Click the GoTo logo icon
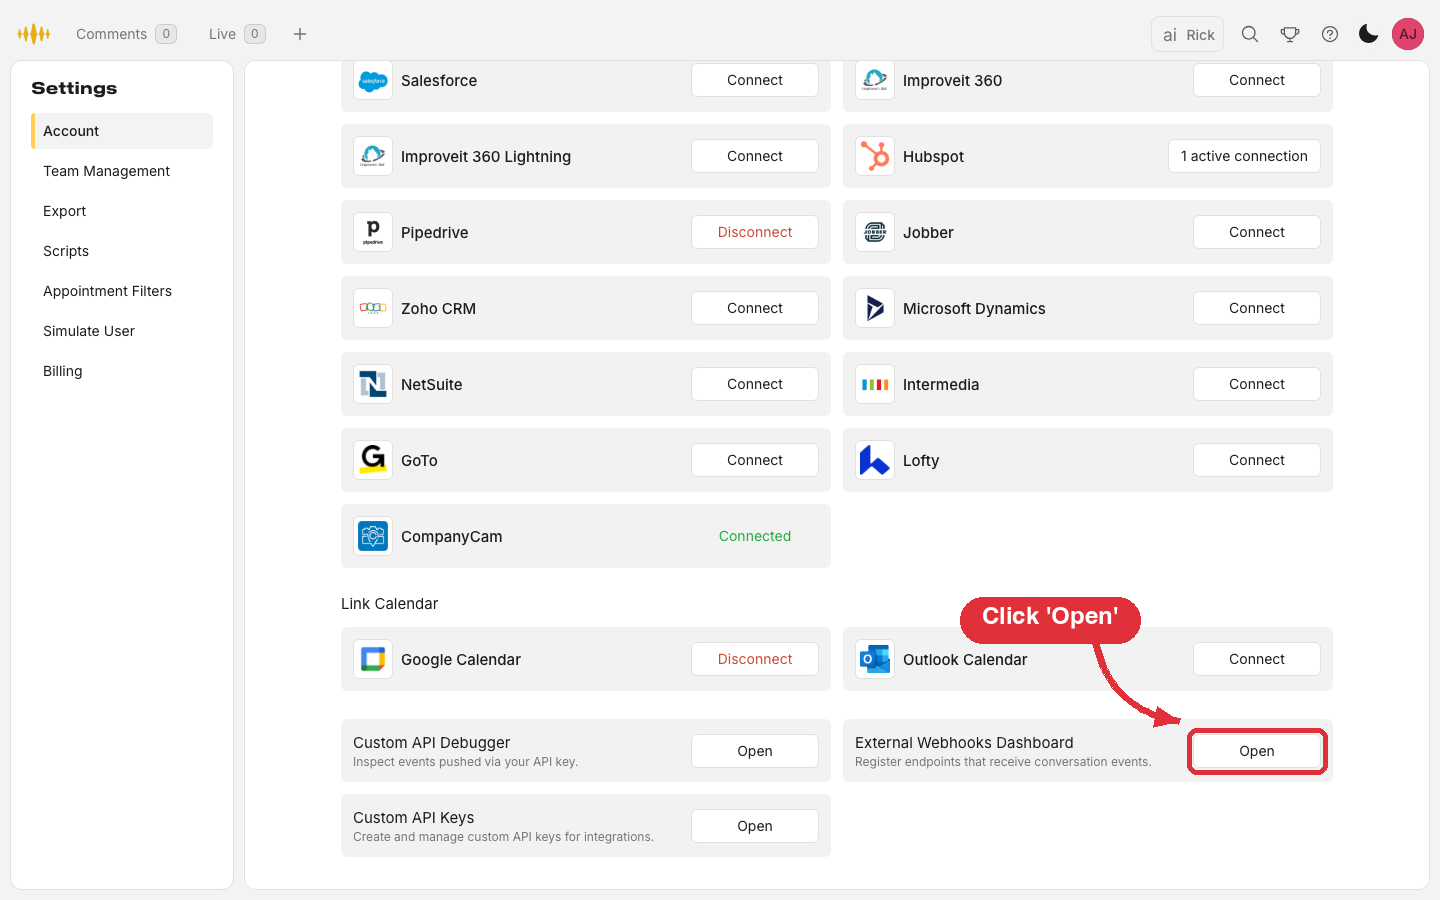The height and width of the screenshot is (900, 1440). (373, 460)
